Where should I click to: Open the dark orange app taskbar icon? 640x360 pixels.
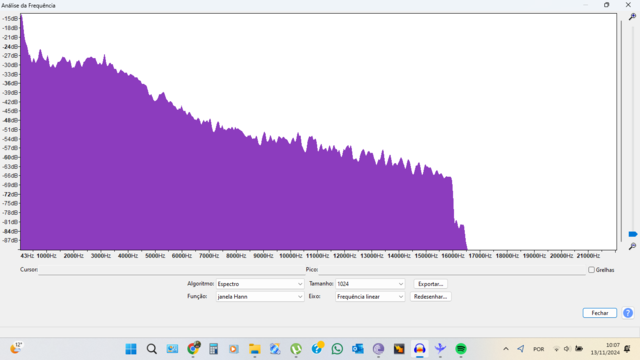pos(399,349)
